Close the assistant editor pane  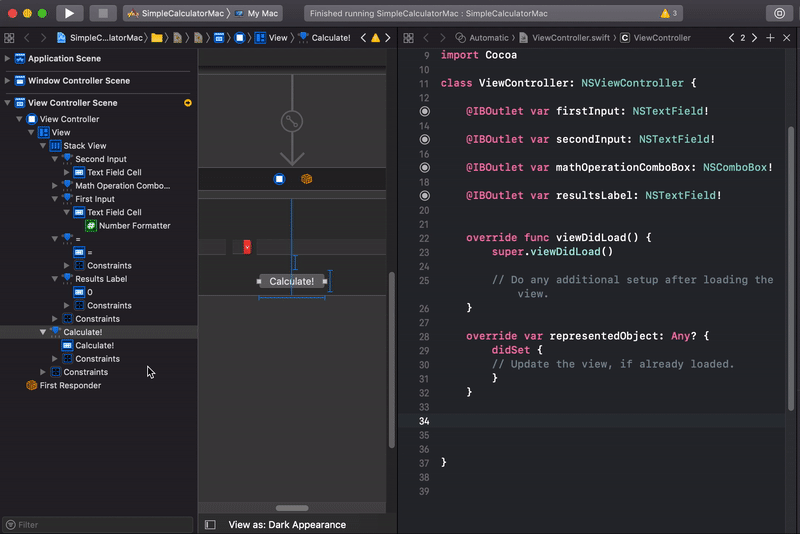787,38
